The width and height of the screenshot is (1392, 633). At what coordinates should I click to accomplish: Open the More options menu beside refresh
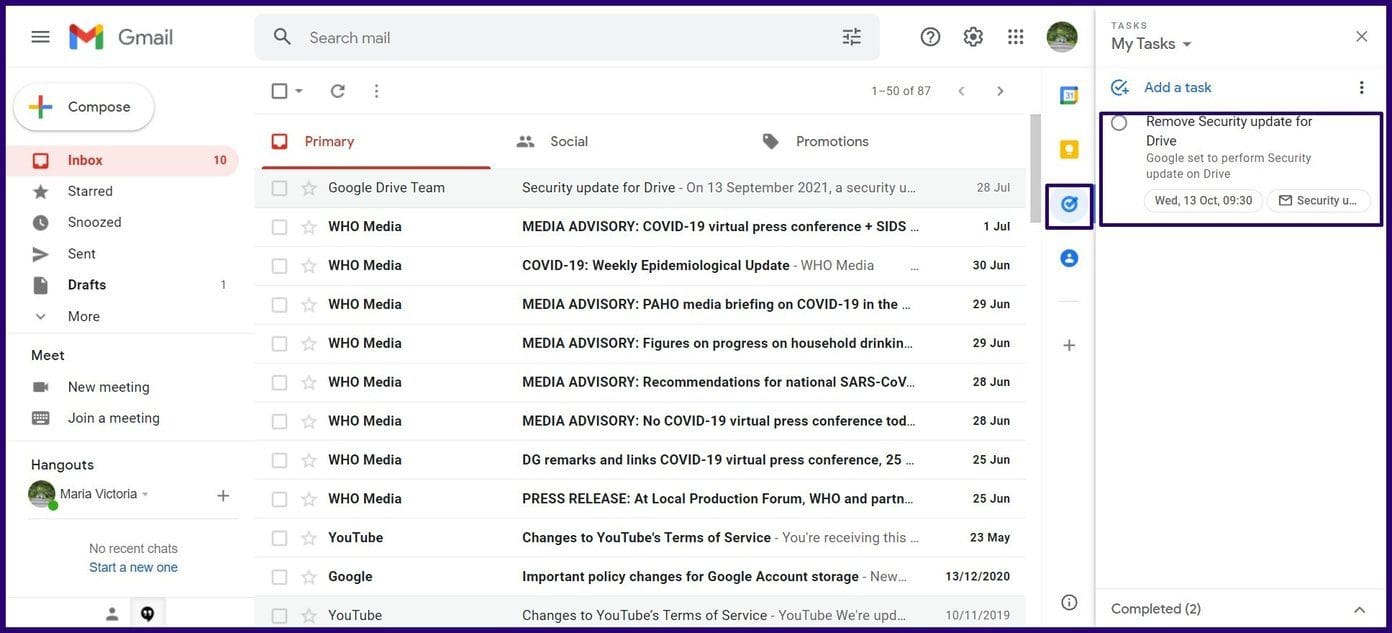376,91
